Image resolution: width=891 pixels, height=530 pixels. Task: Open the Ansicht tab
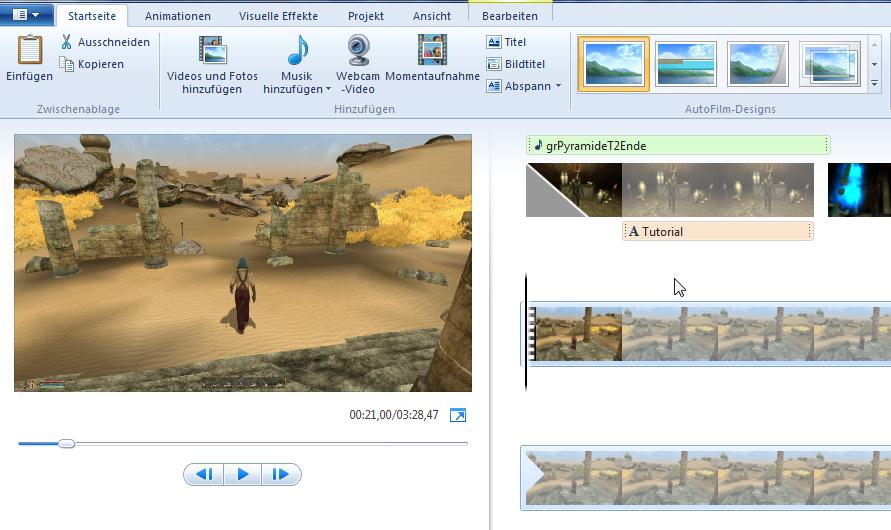click(x=432, y=16)
